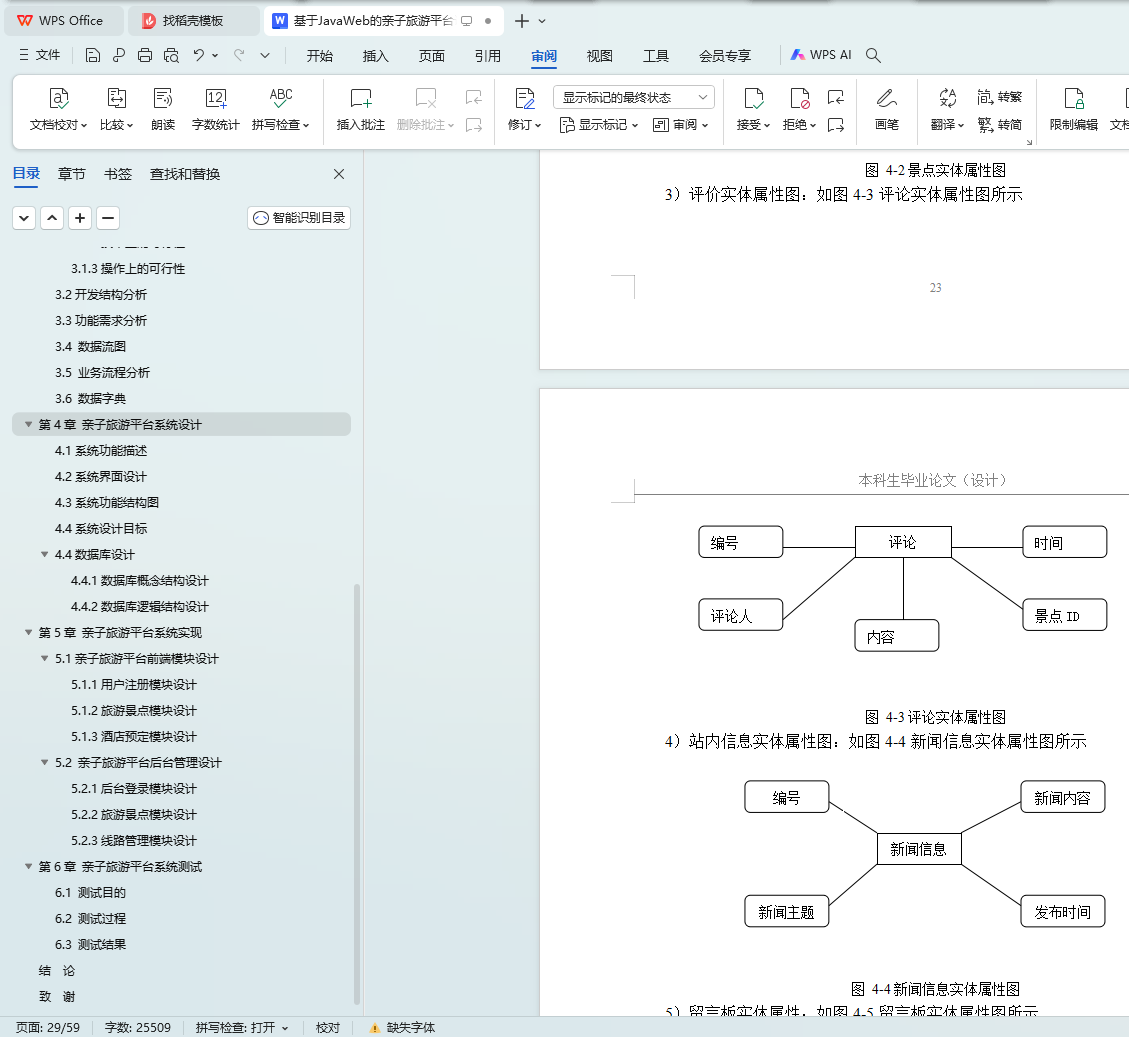Switch to 找稻壳模板 window tab
Viewport: 1129px width, 1037px height.
click(x=193, y=21)
